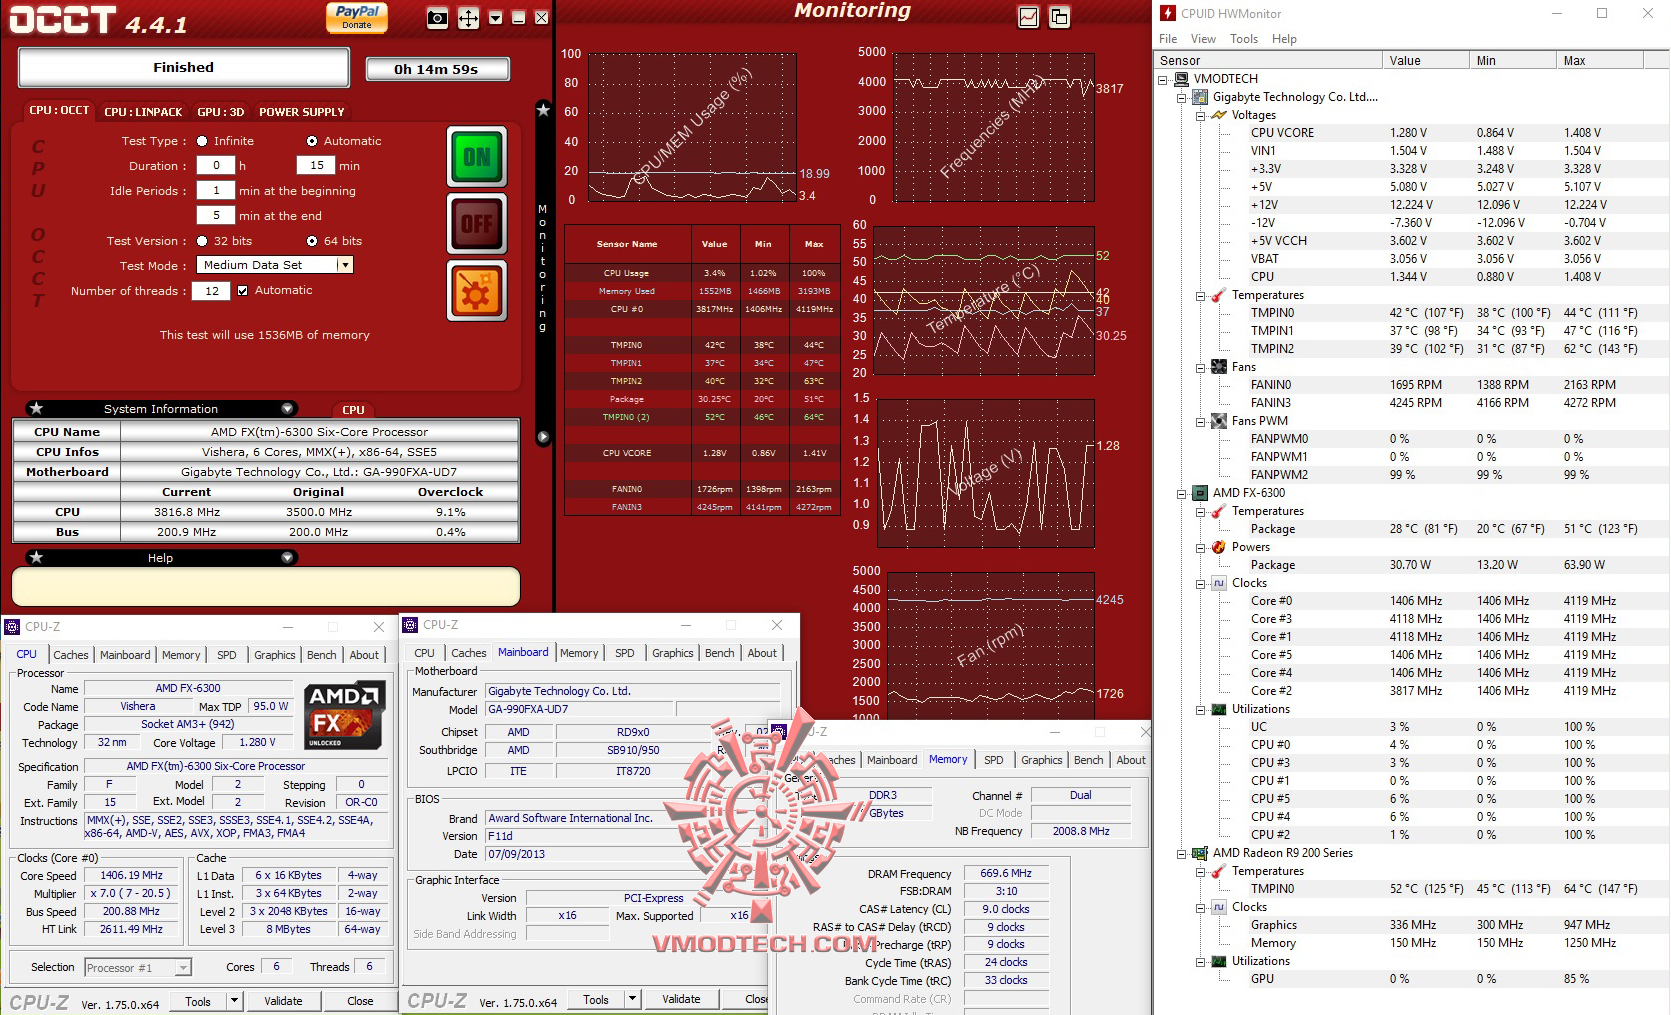Open OCCT options orange gear icon
This screenshot has width=1671, height=1015.
pos(477,291)
